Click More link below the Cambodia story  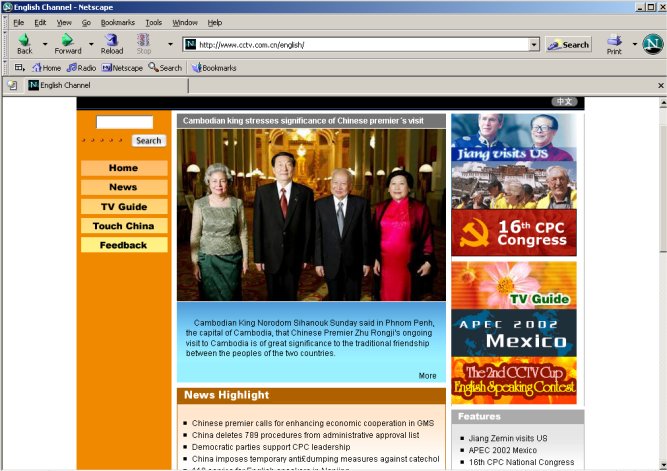coord(428,376)
